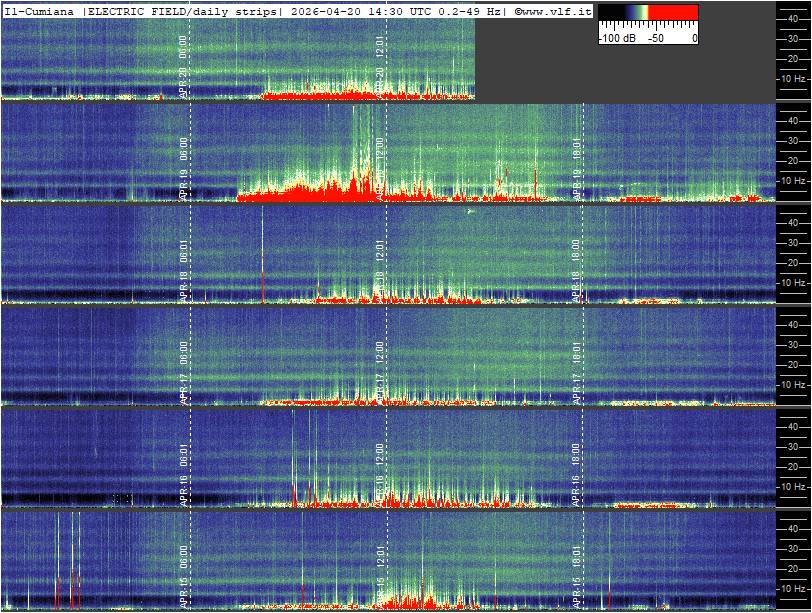Viewport: 812px width, 613px height.
Task: Select the APR 19 06:00 time marker
Action: tap(183, 170)
